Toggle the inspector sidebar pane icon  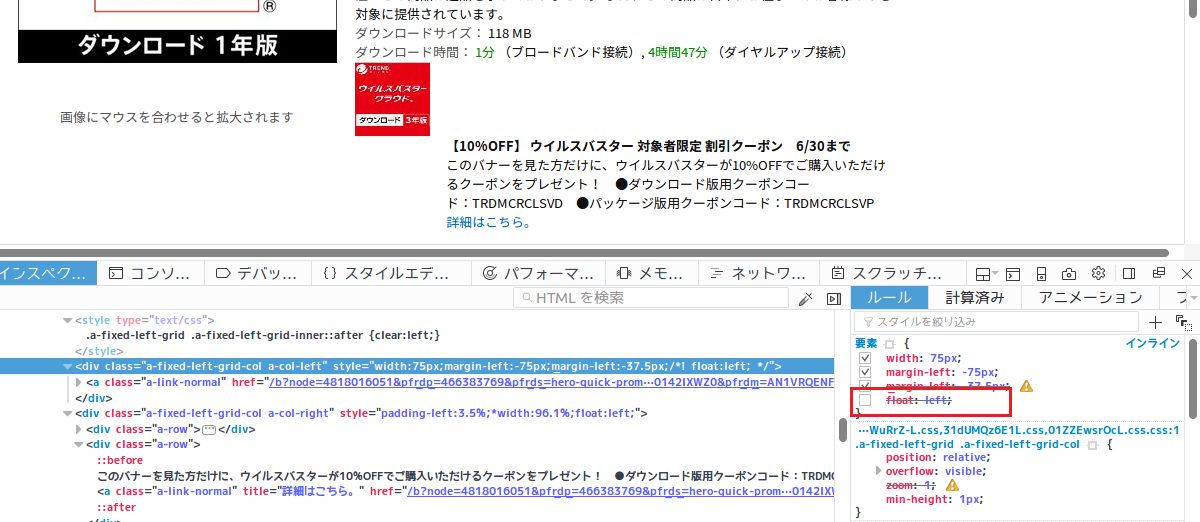pos(833,298)
